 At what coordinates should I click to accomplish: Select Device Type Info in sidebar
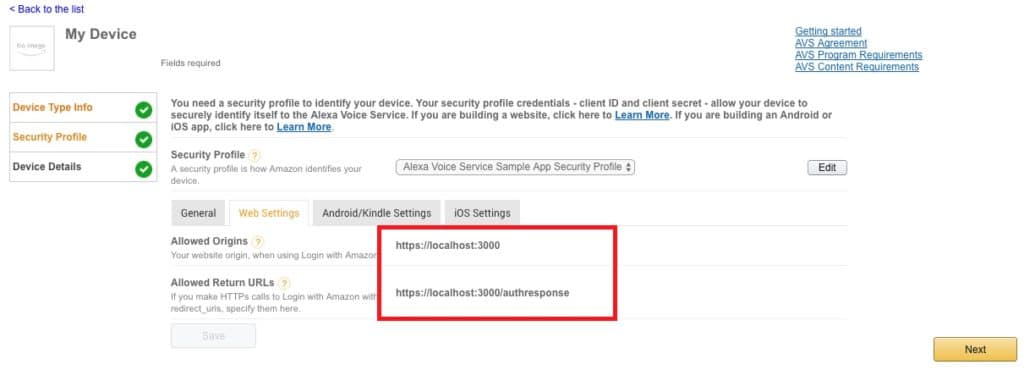point(53,107)
